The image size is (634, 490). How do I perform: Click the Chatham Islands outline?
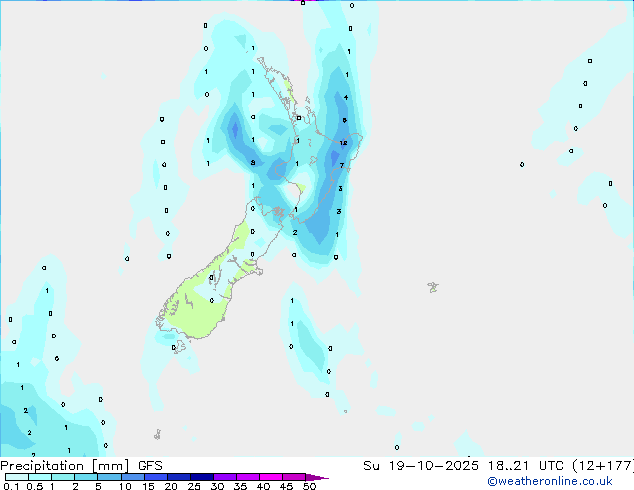(x=433, y=287)
